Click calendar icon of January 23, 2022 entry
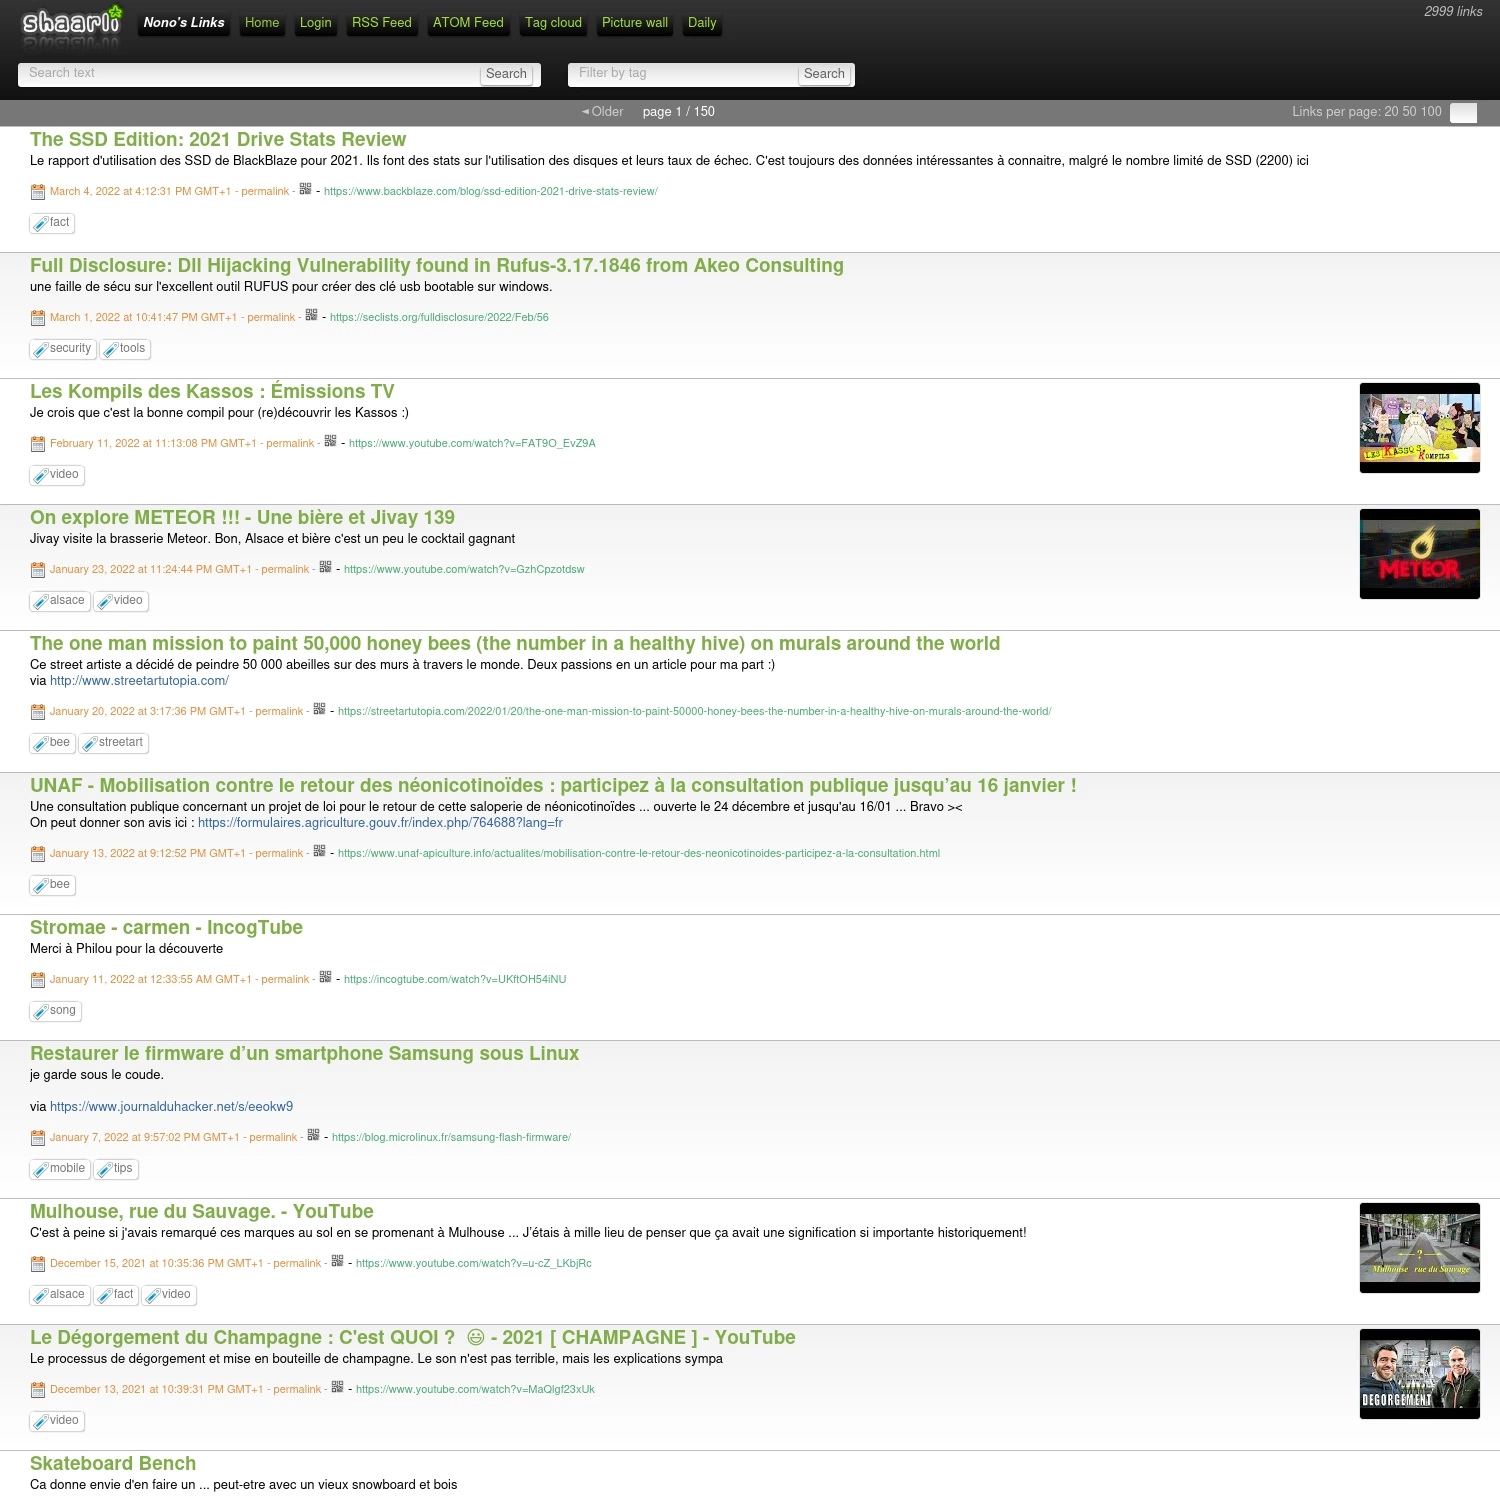Screen dimensions: 1500x1500 click(x=38, y=569)
